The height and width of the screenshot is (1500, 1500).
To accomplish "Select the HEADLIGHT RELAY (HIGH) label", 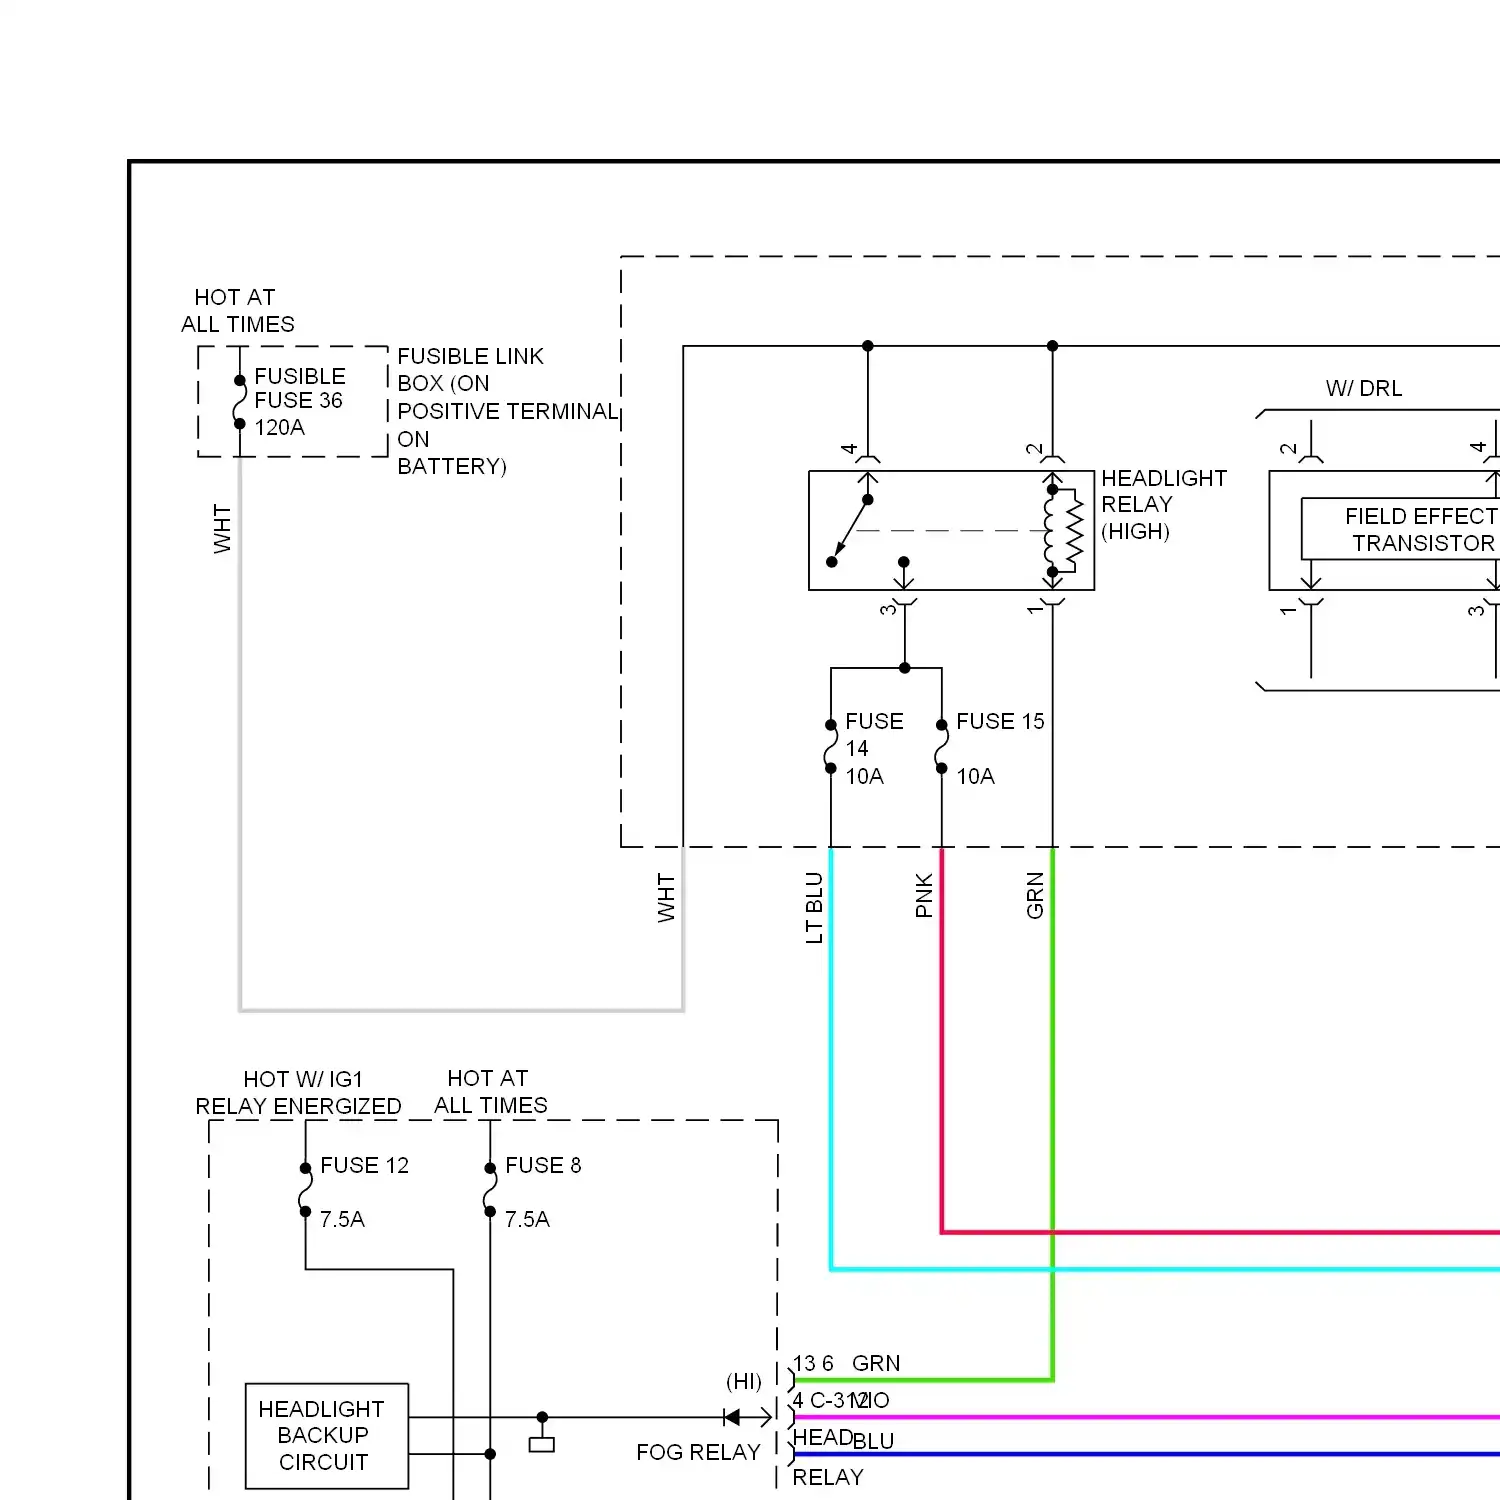I will pyautogui.click(x=1164, y=505).
